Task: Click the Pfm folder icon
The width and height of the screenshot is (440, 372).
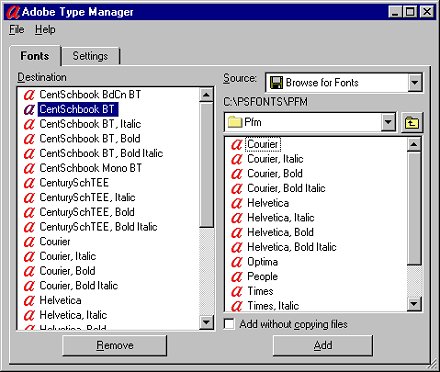Action: [235, 122]
